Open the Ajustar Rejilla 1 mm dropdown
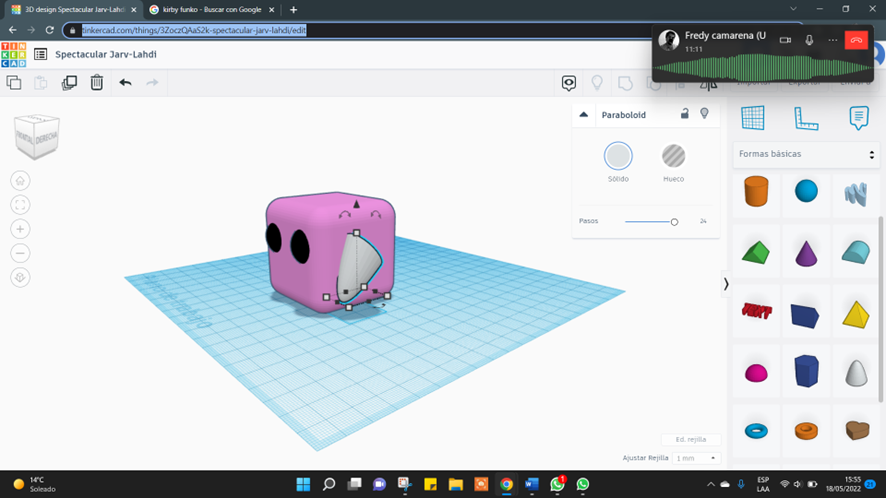Viewport: 886px width, 498px height. point(696,458)
